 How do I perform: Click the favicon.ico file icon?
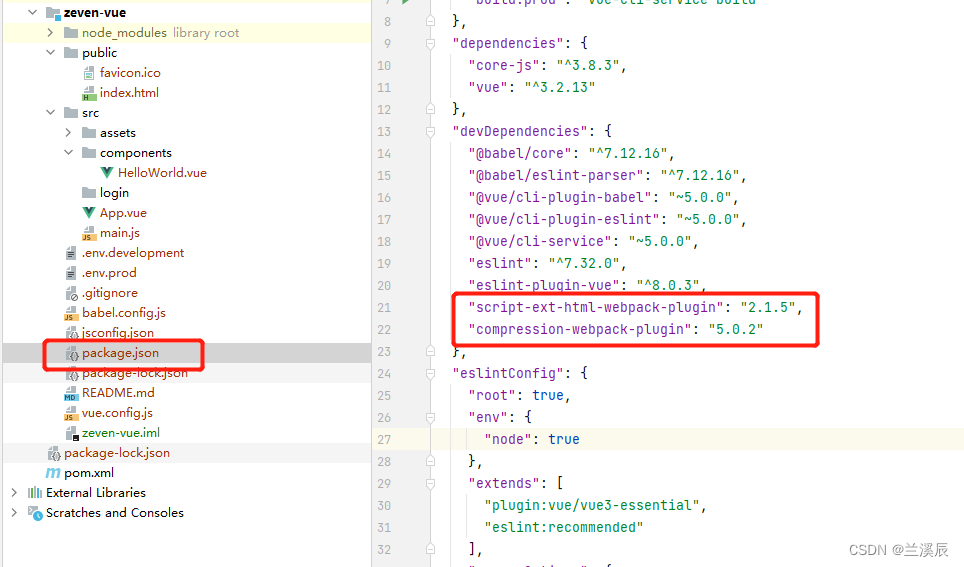coord(89,73)
